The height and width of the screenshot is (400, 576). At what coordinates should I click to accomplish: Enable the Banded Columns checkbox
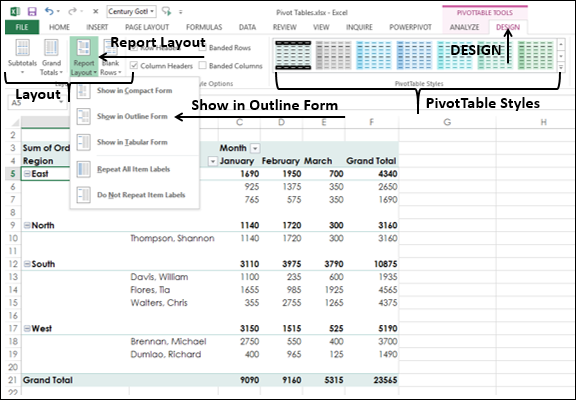(x=202, y=66)
